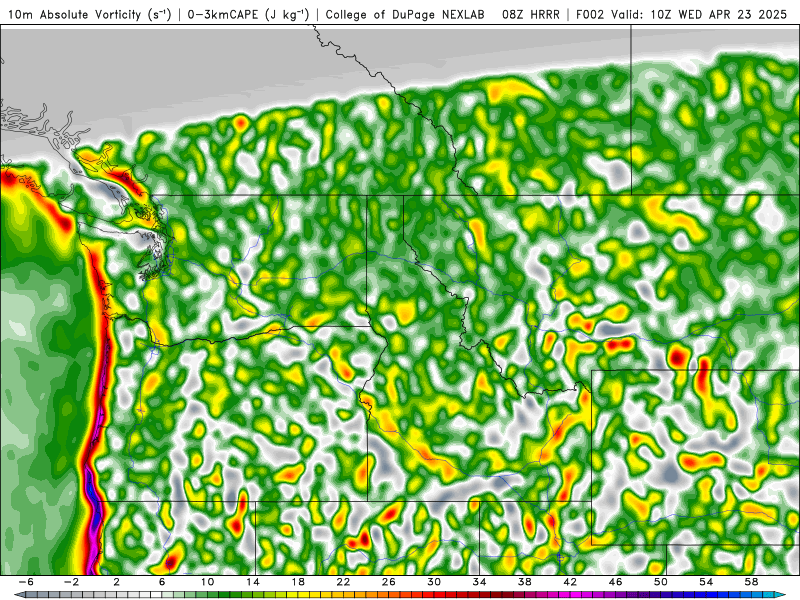Click the '54' colorbar label

tap(706, 582)
